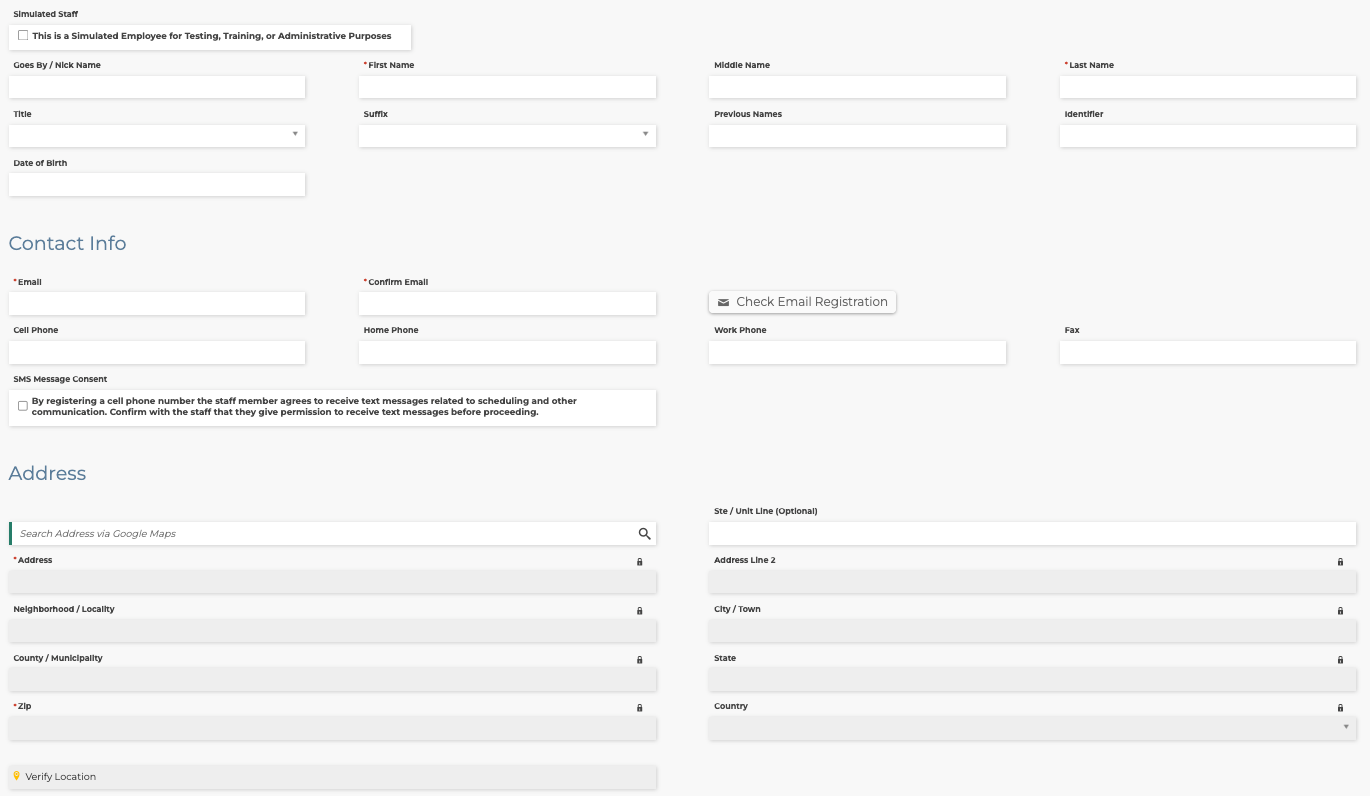Click the magnifier icon in address search
Image resolution: width=1370 pixels, height=796 pixels.
[644, 534]
